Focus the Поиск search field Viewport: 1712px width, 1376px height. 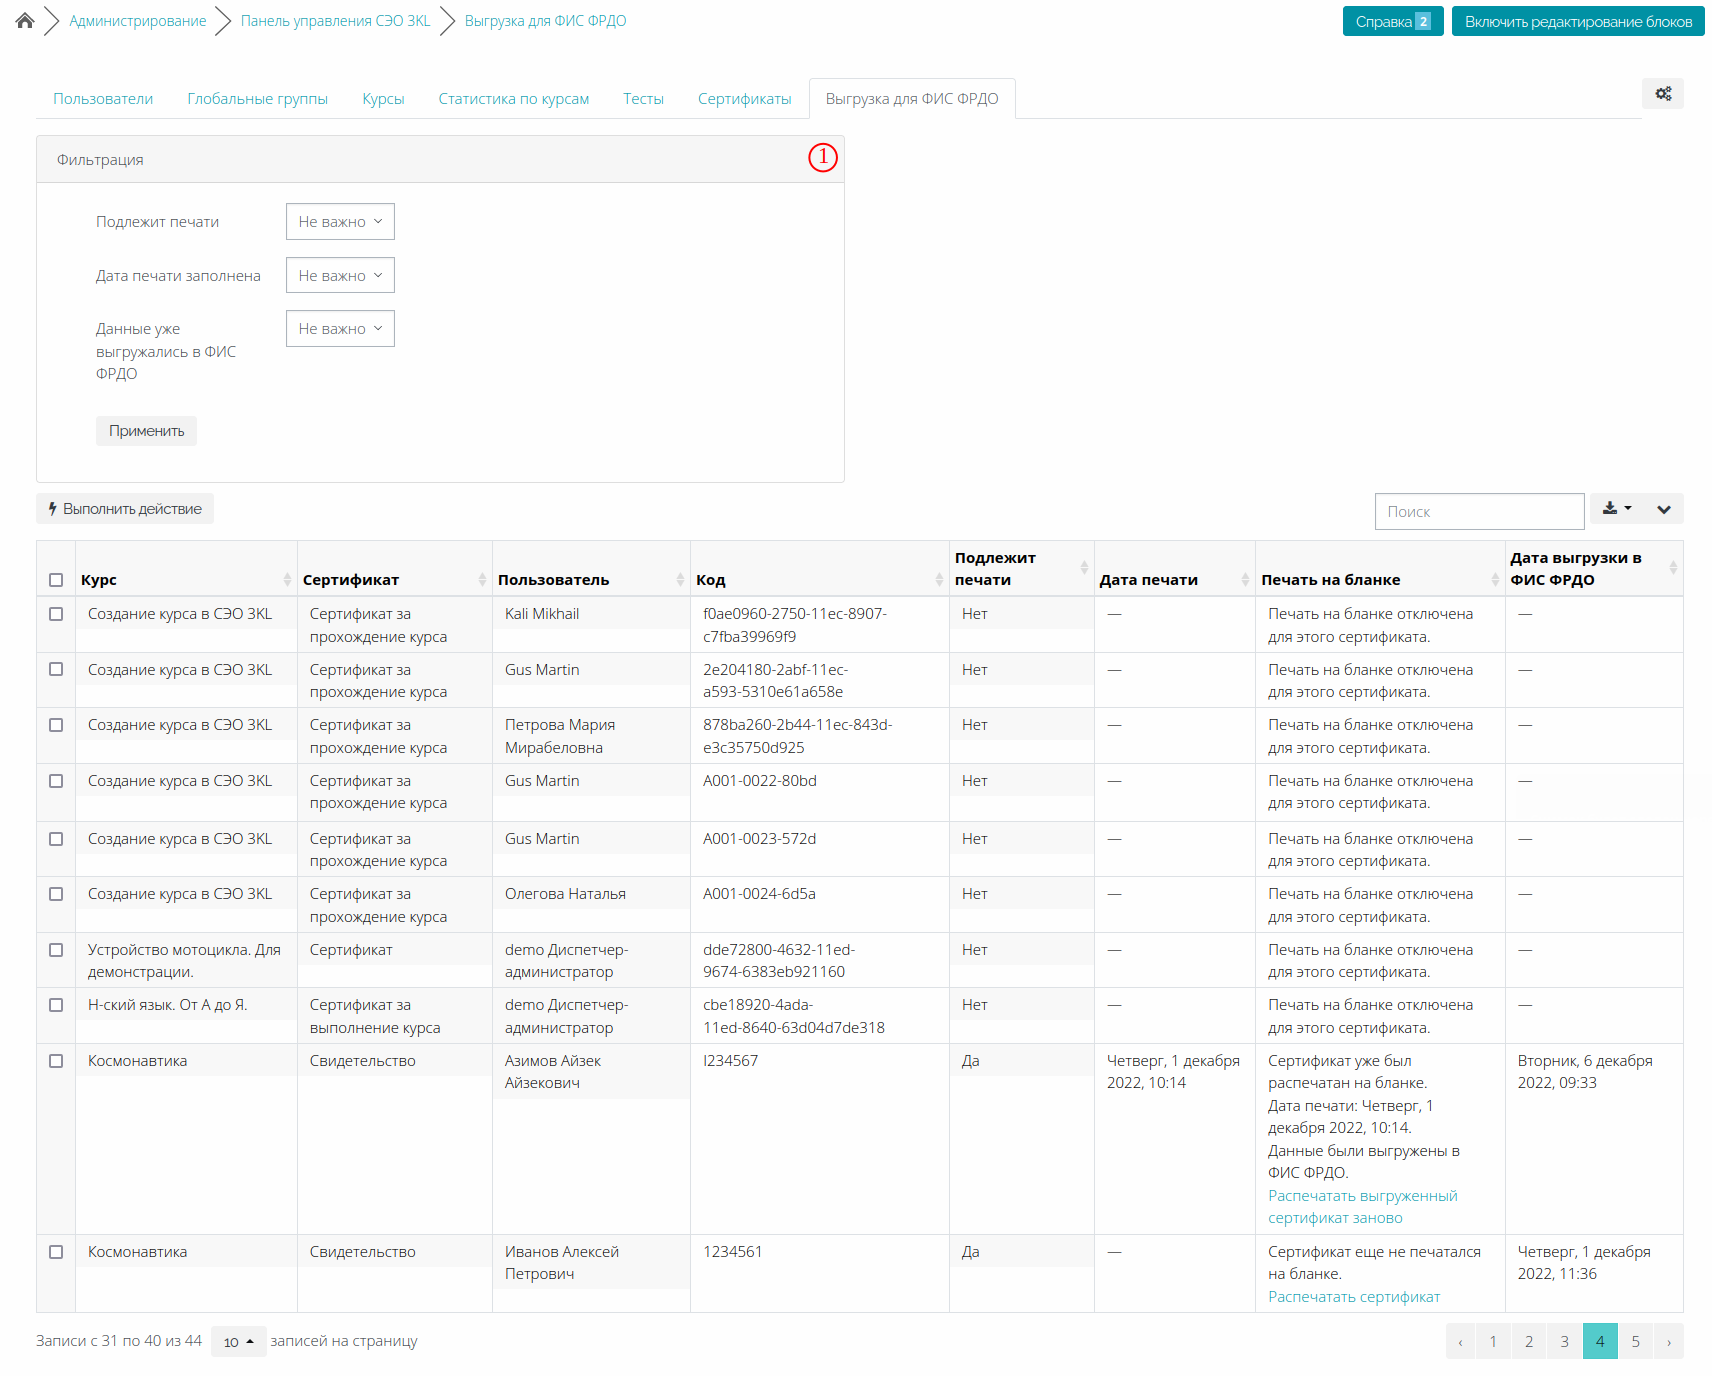(1479, 511)
